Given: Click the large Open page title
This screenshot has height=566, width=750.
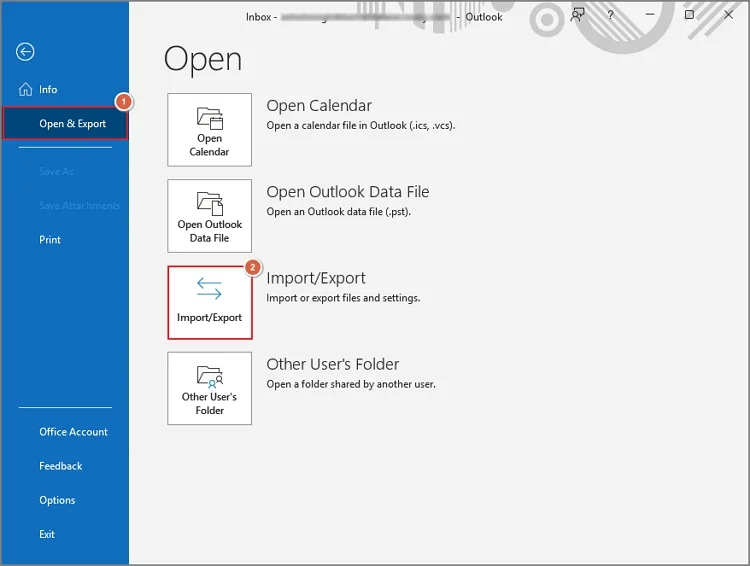Looking at the screenshot, I should tap(203, 60).
